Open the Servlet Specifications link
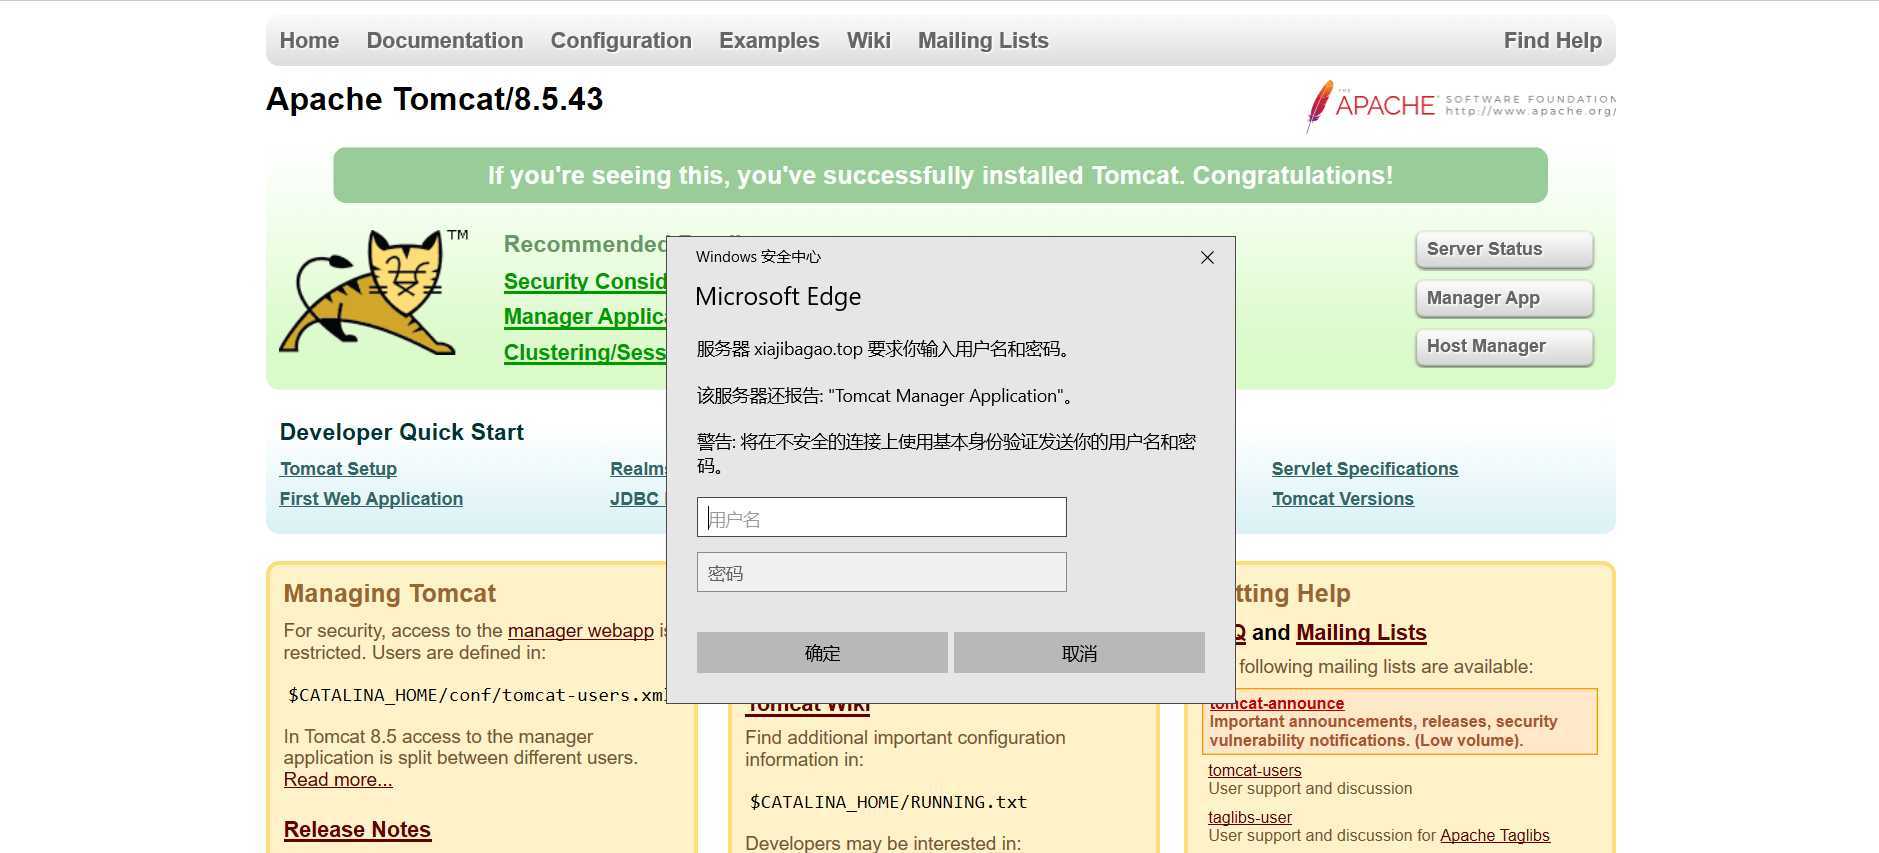 pos(1365,469)
